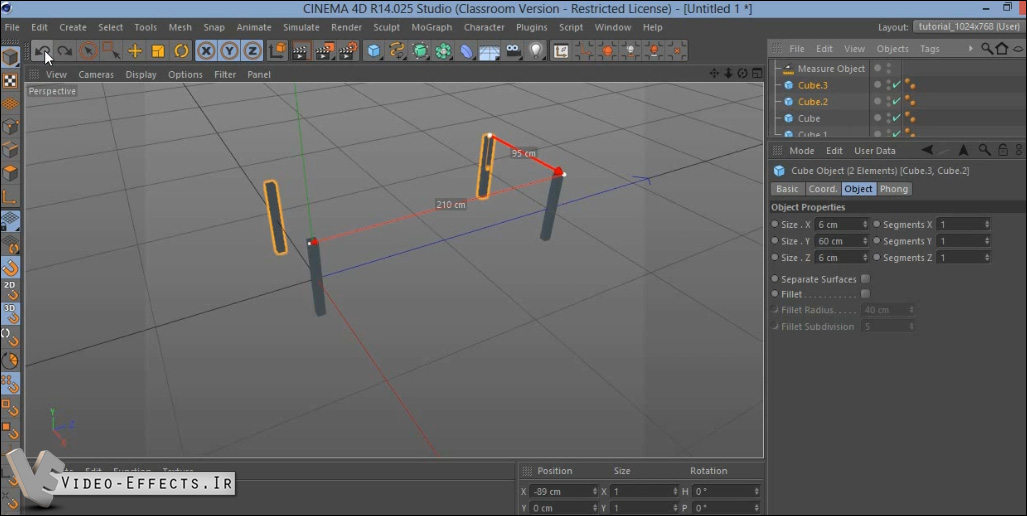Image resolution: width=1027 pixels, height=516 pixels.
Task: Enable Fillet checkbox
Action: 865,294
